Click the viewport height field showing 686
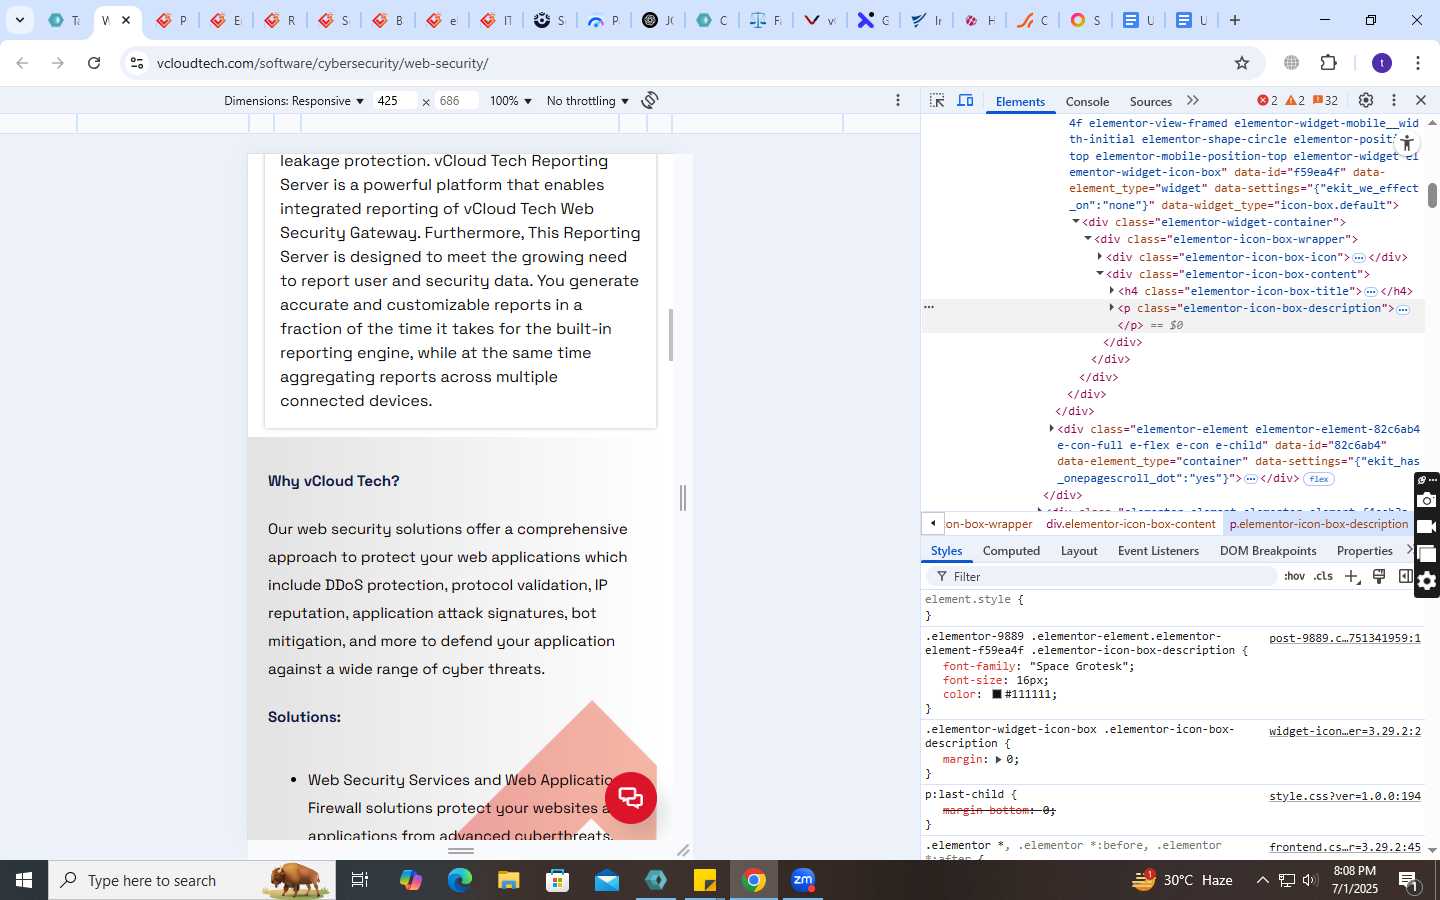 pos(457,101)
